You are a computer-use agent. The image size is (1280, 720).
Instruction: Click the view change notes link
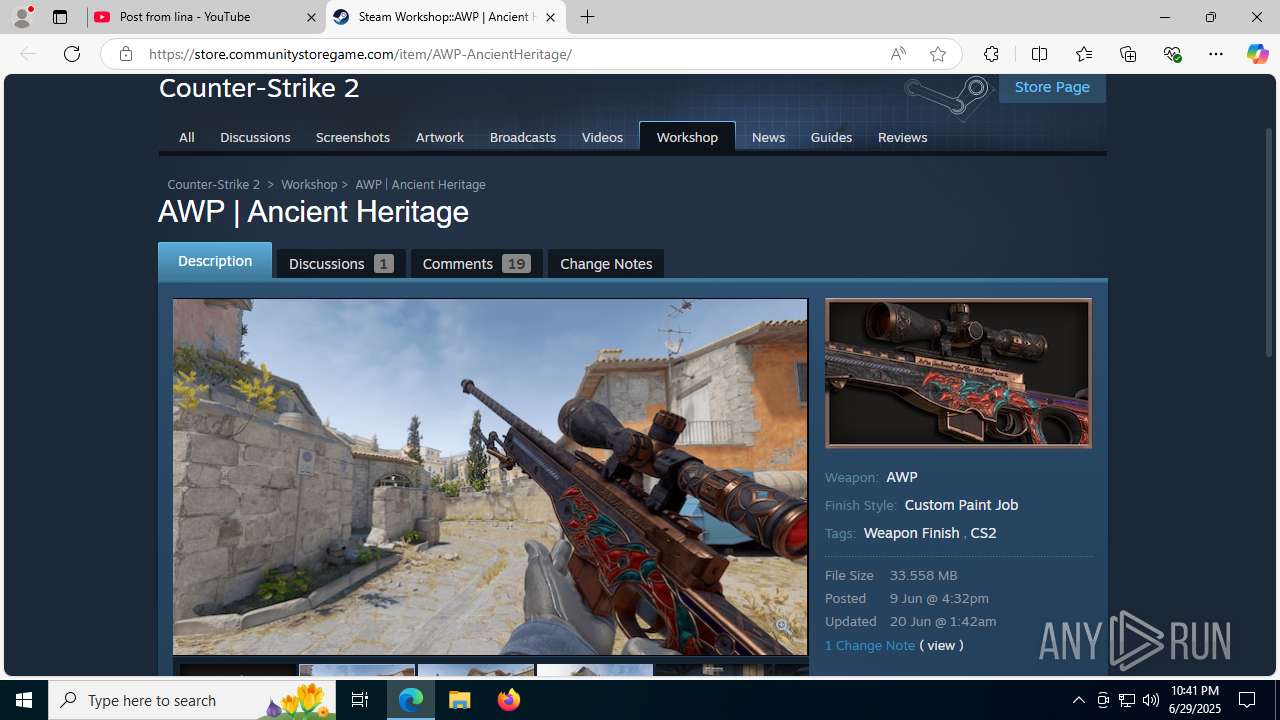tap(941, 646)
